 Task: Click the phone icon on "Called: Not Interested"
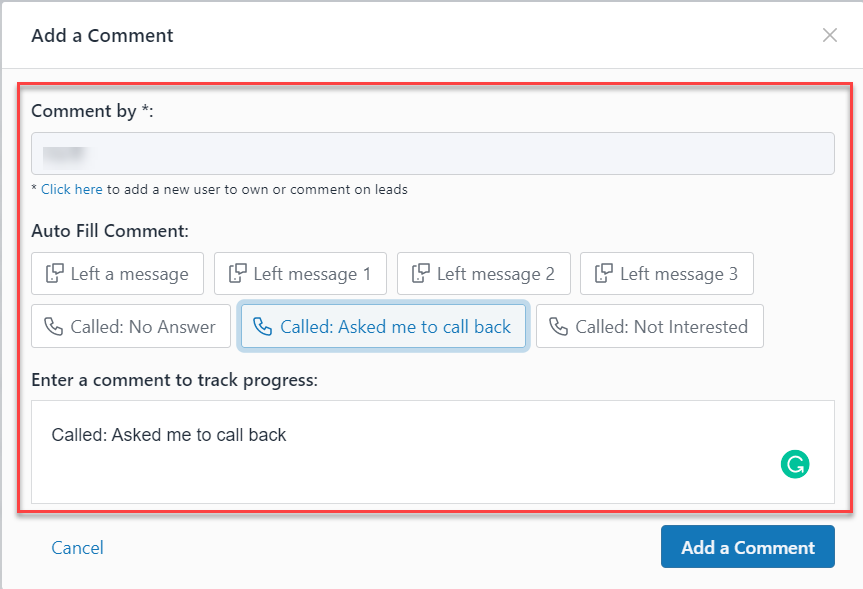pyautogui.click(x=558, y=326)
